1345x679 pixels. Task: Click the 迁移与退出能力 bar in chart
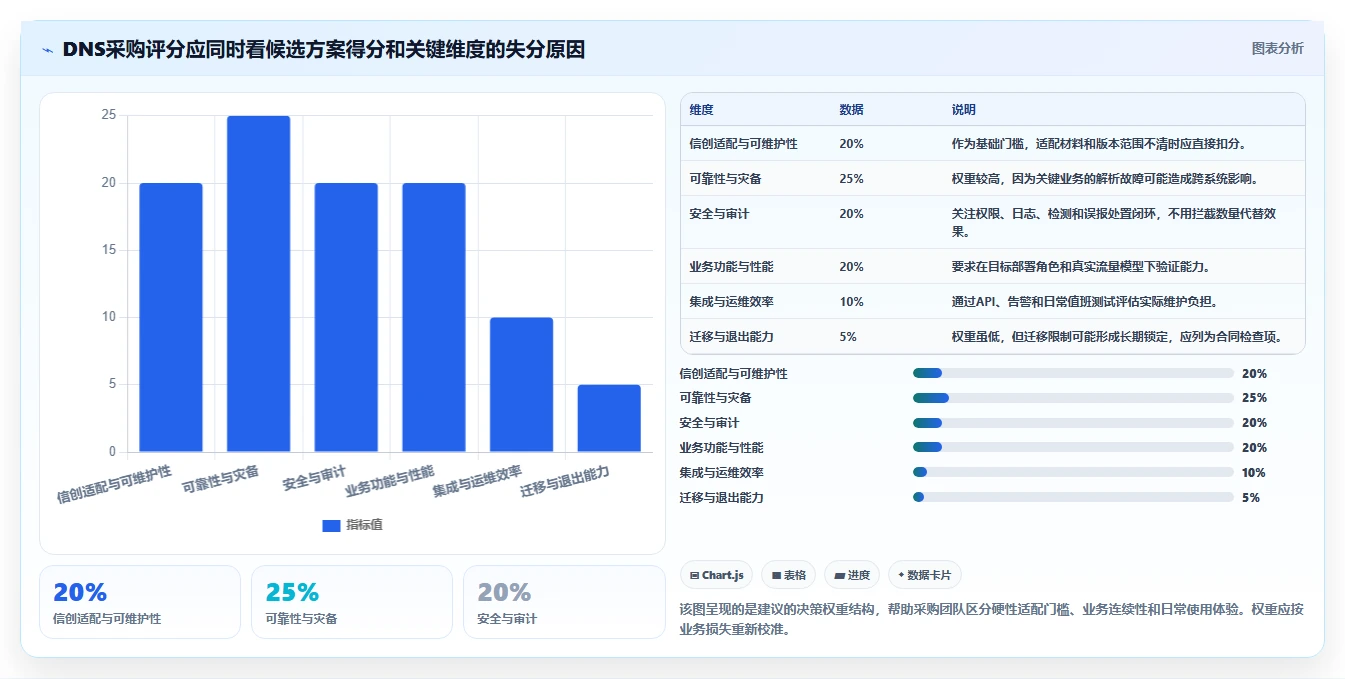(609, 418)
